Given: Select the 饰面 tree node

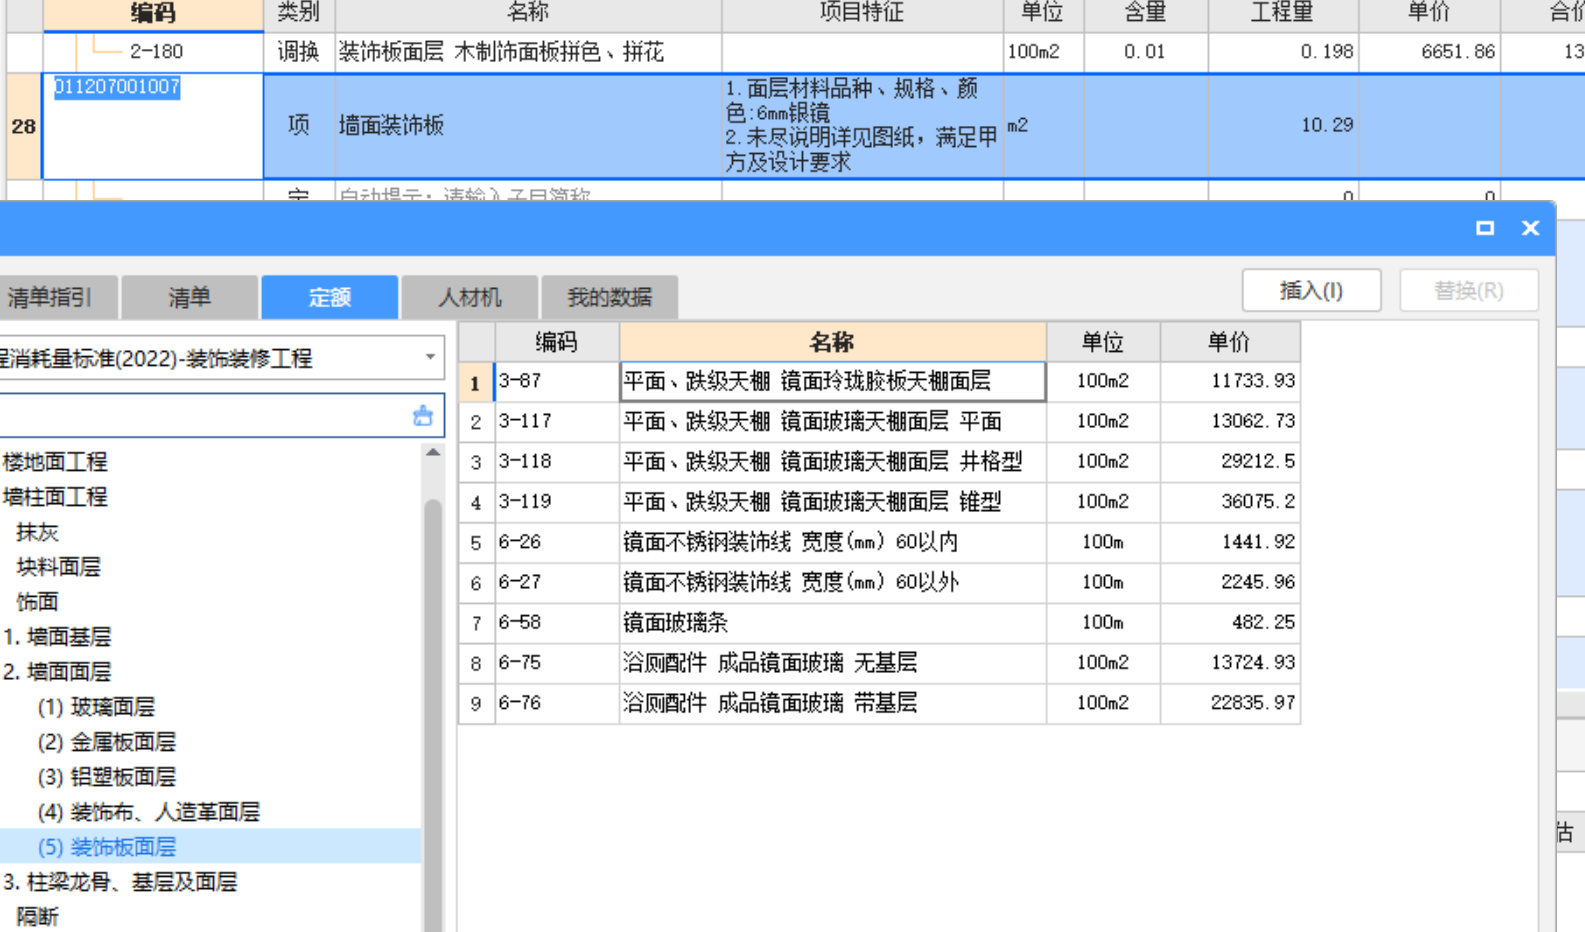Looking at the screenshot, I should pyautogui.click(x=37, y=602).
